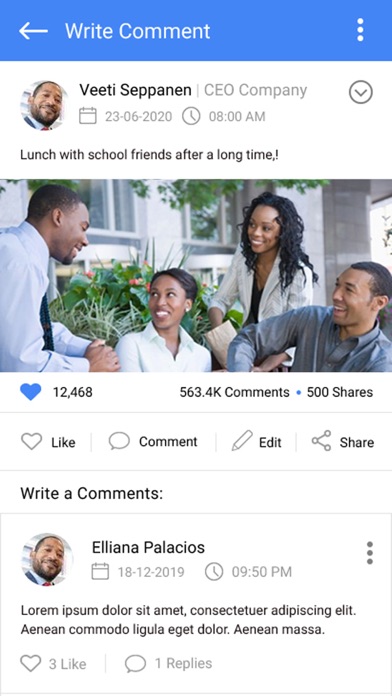Expand post options with circled chevron
Image resolution: width=392 pixels, height=696 pixels.
pyautogui.click(x=360, y=92)
